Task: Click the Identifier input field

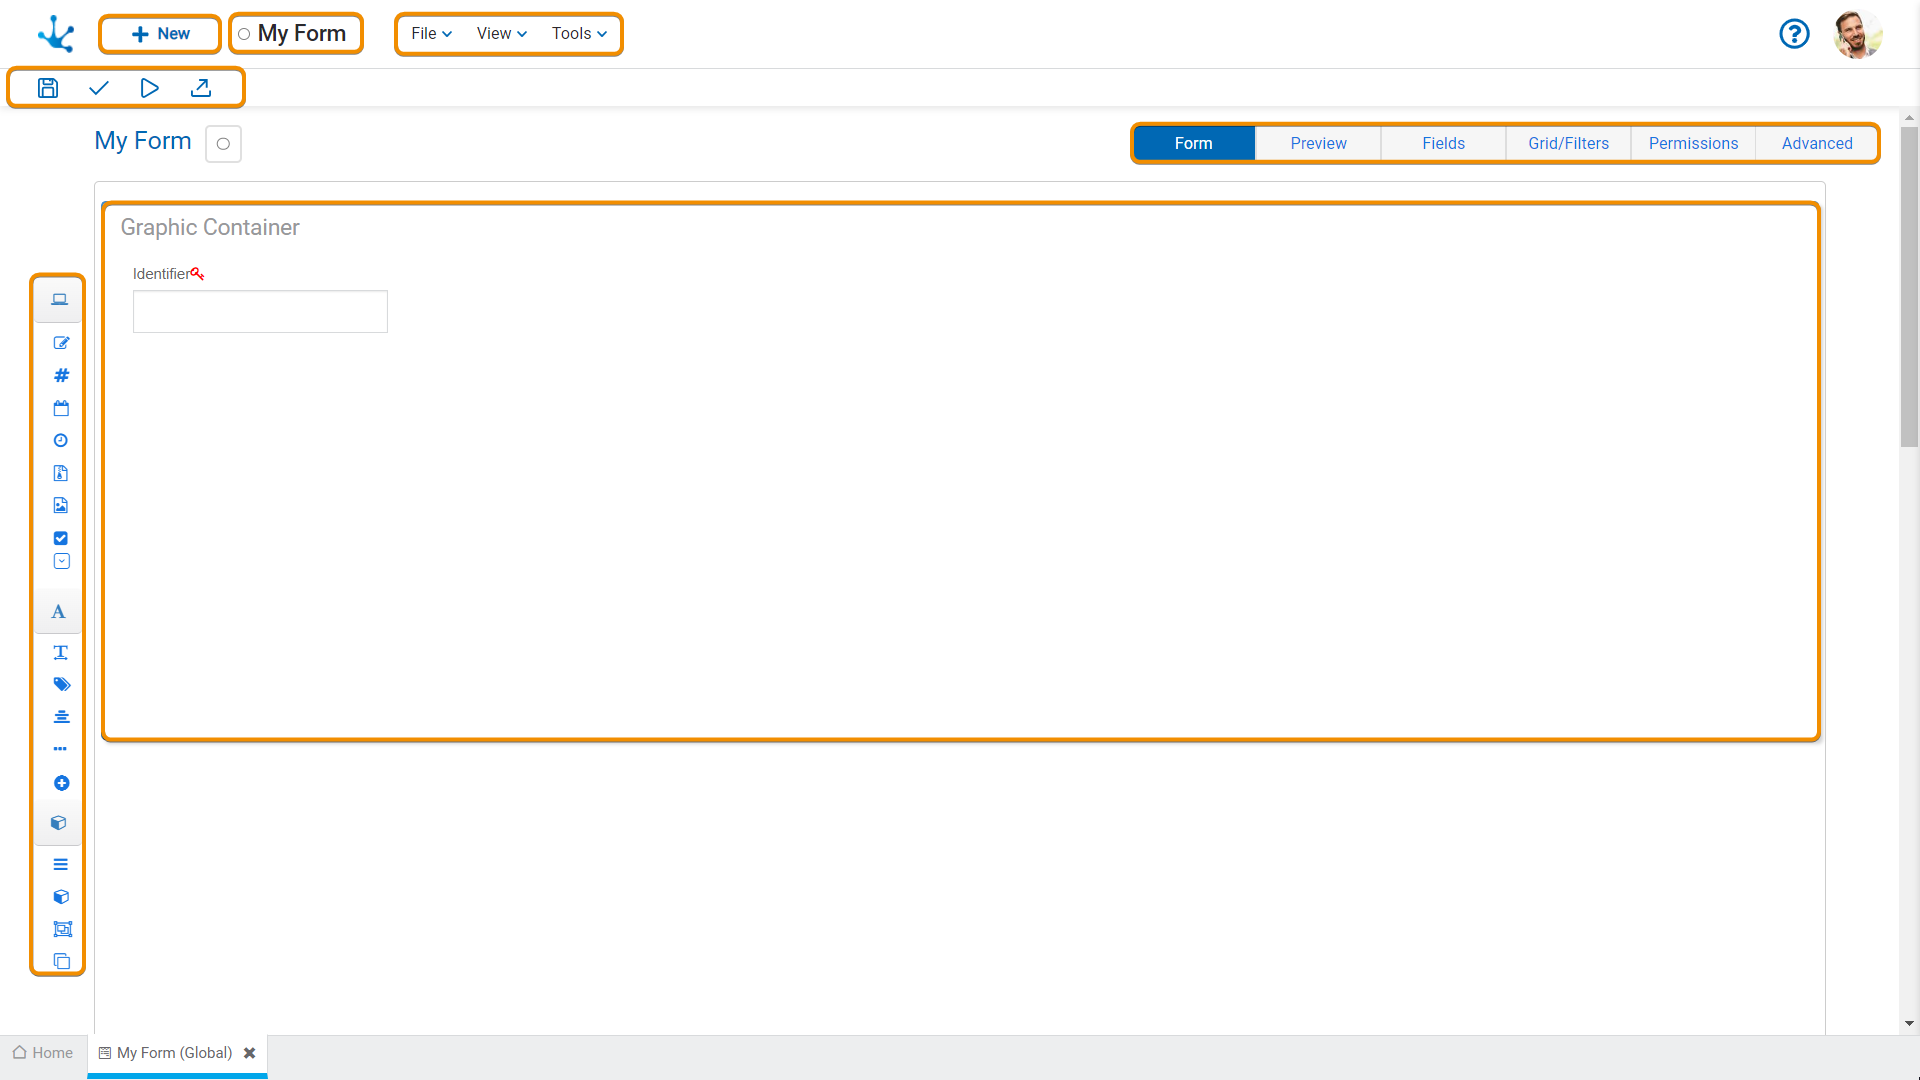Action: pos(260,312)
